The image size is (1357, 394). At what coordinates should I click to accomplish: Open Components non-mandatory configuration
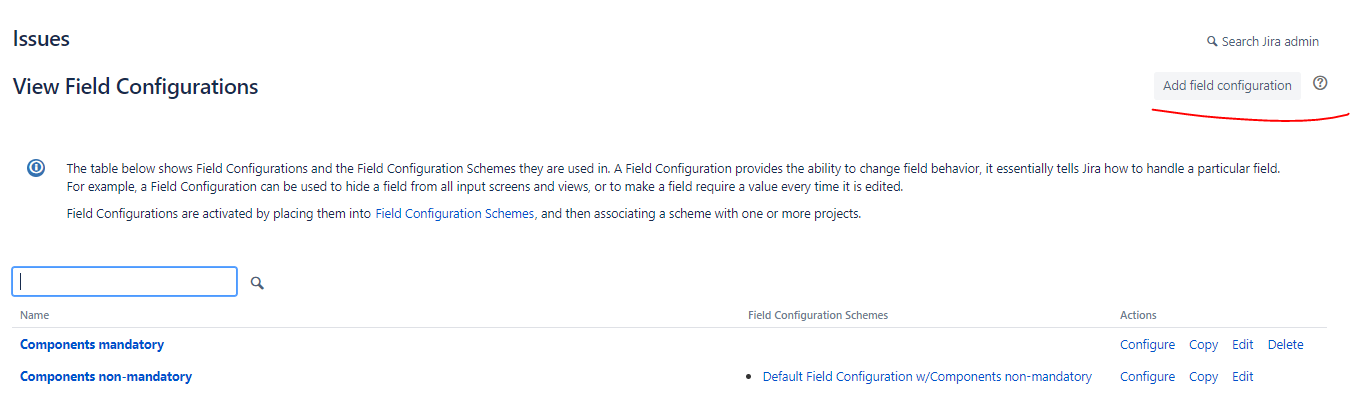point(106,377)
